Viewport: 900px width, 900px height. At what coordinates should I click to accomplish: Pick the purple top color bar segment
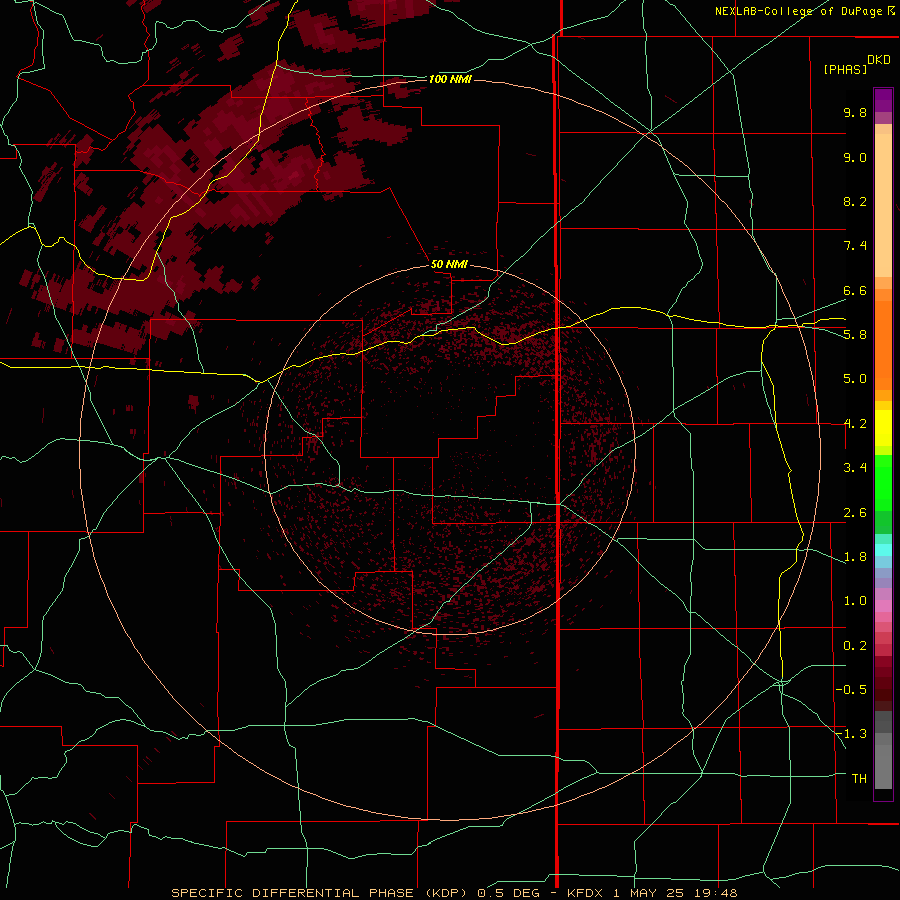click(883, 100)
